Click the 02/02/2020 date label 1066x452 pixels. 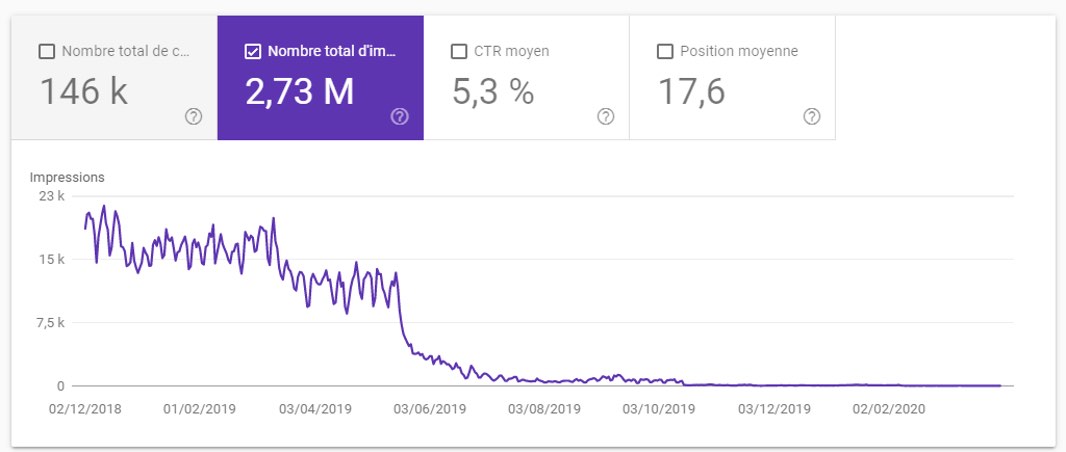889,409
